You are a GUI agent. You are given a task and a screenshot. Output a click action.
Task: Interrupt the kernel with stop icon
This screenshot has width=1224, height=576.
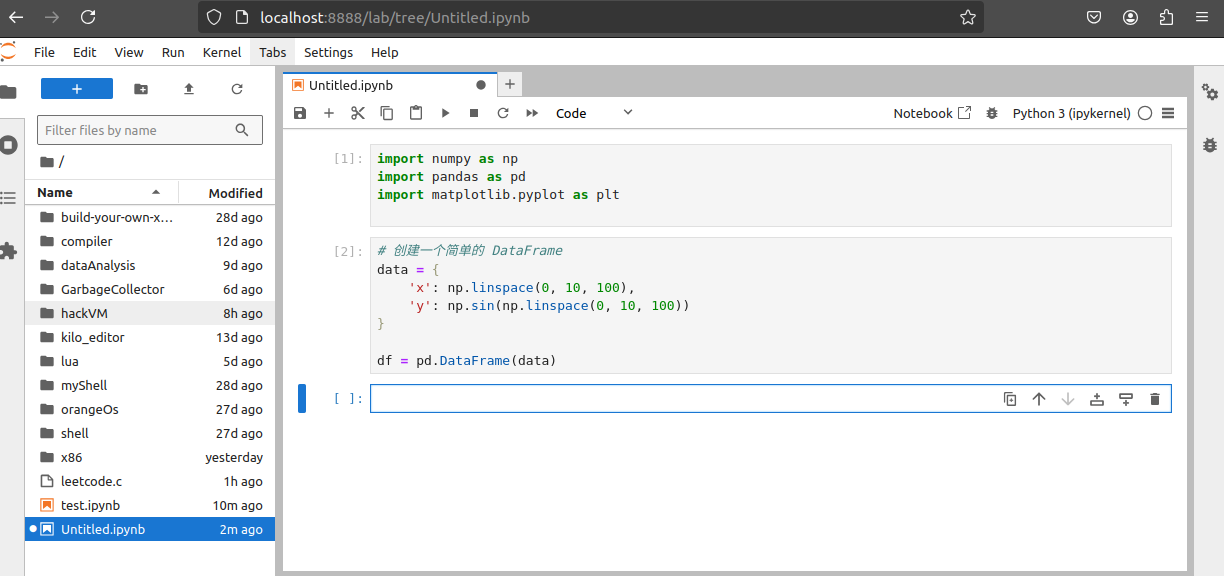point(474,113)
